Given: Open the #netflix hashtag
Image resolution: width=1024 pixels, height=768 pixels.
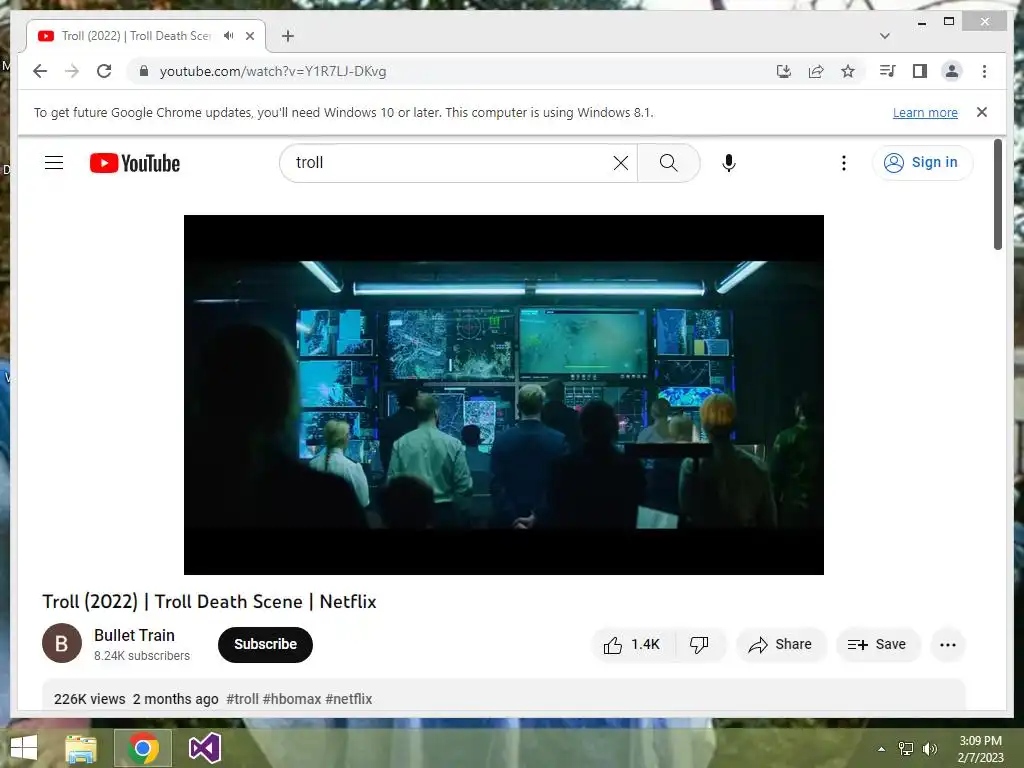Looking at the screenshot, I should click(349, 699).
